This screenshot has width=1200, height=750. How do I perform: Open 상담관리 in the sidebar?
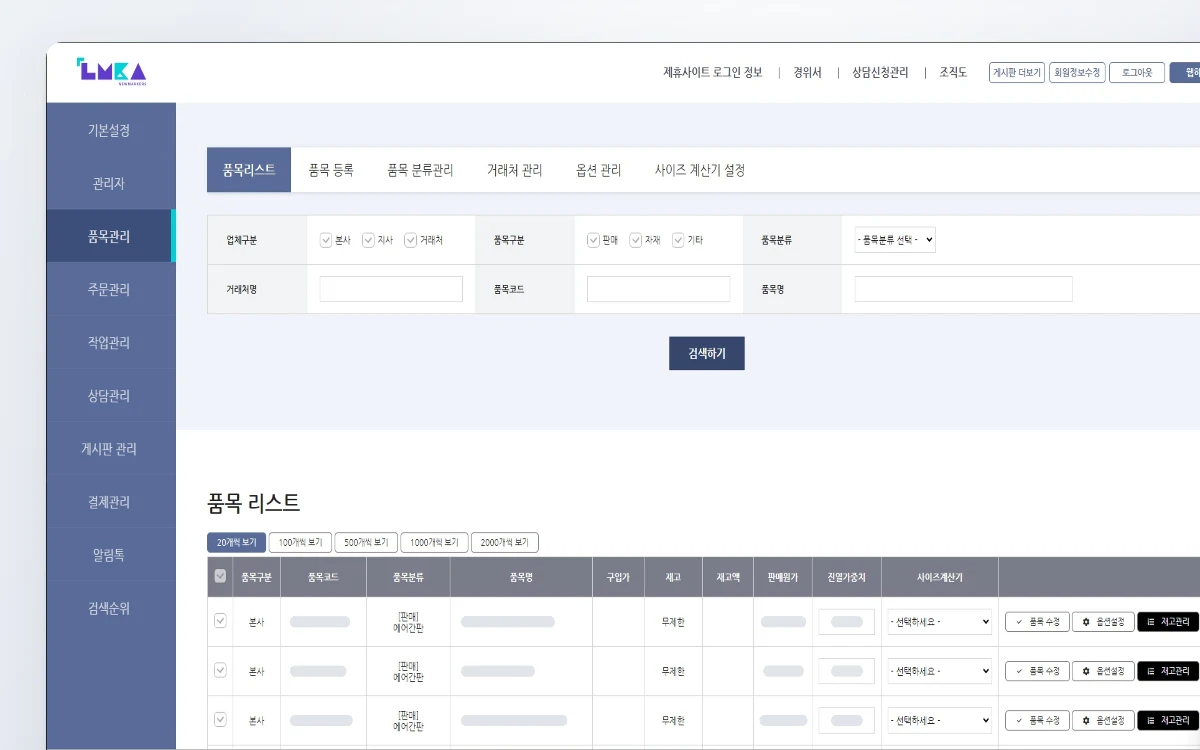point(109,396)
